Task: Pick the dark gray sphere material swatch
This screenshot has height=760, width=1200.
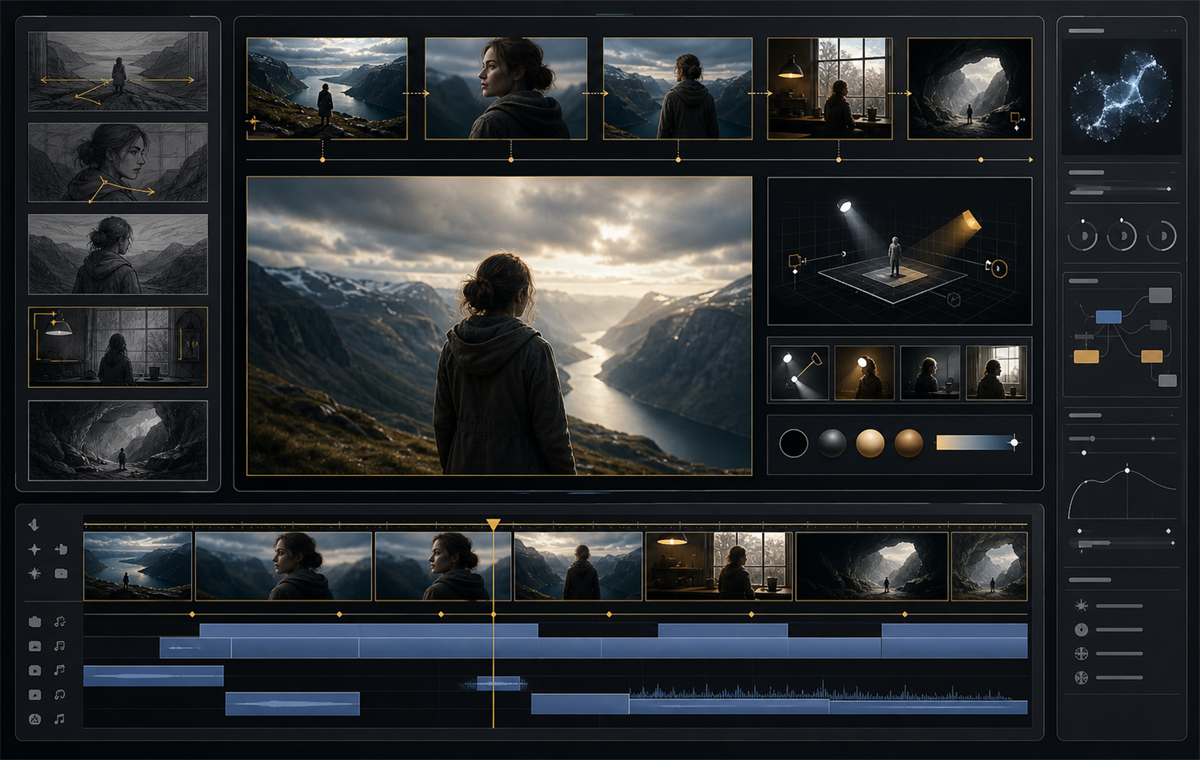Action: (x=832, y=443)
